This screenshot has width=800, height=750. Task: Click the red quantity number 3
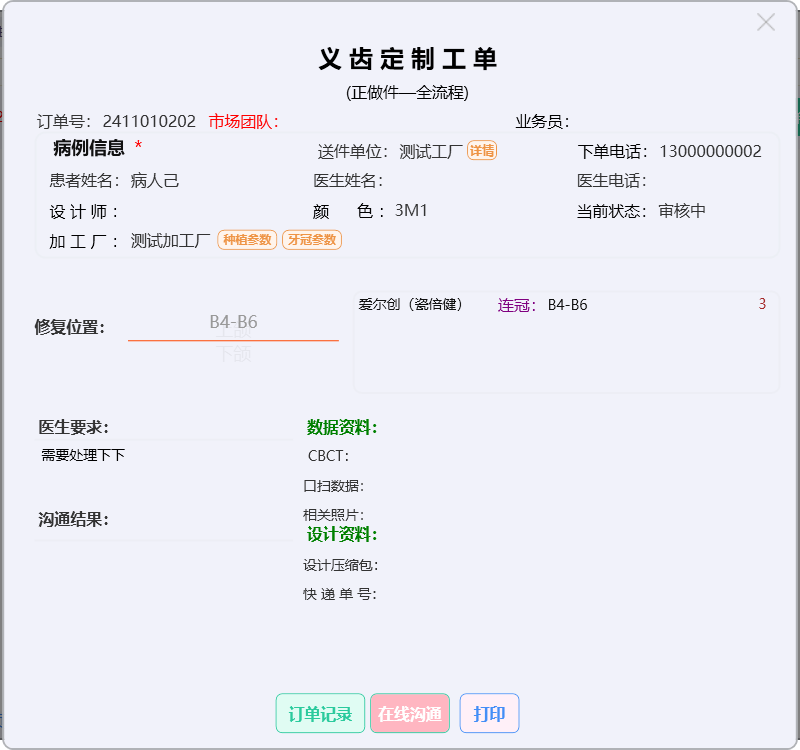pyautogui.click(x=762, y=304)
